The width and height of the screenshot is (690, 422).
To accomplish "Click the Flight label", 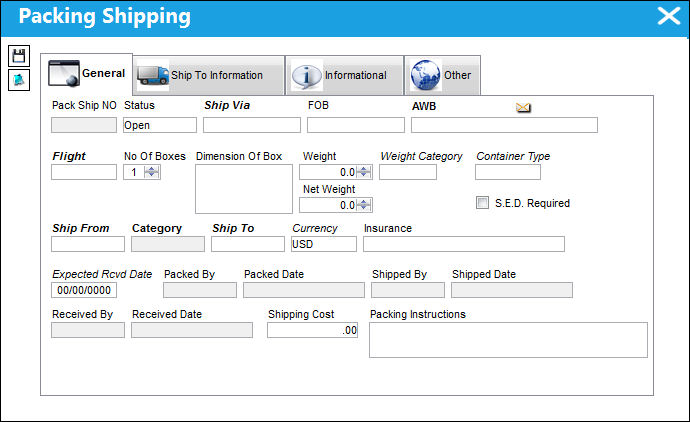I will pos(69,156).
